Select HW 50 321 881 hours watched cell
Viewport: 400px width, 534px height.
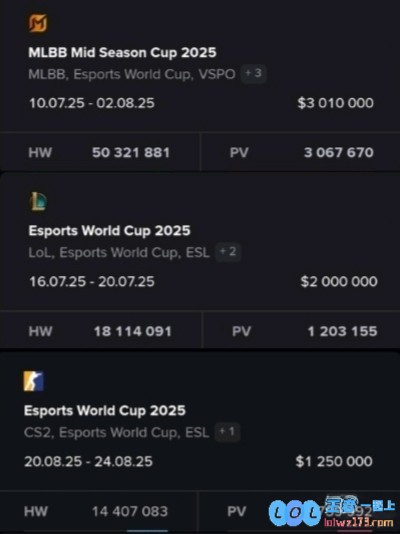pos(100,152)
